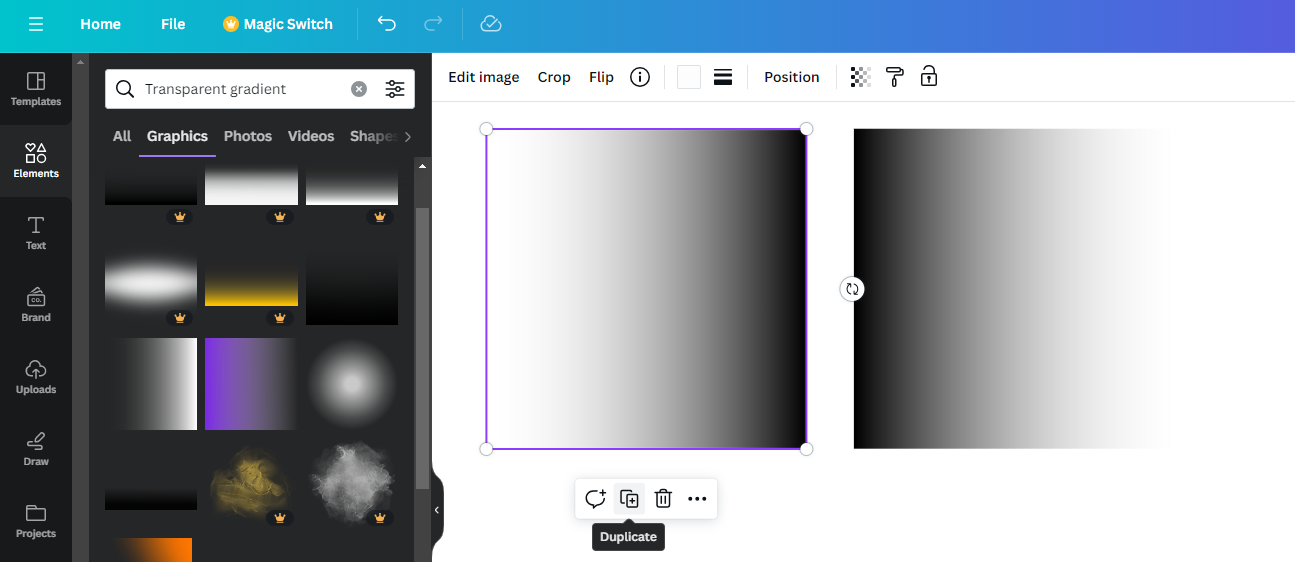Open the Uploads sidebar panel

[36, 377]
